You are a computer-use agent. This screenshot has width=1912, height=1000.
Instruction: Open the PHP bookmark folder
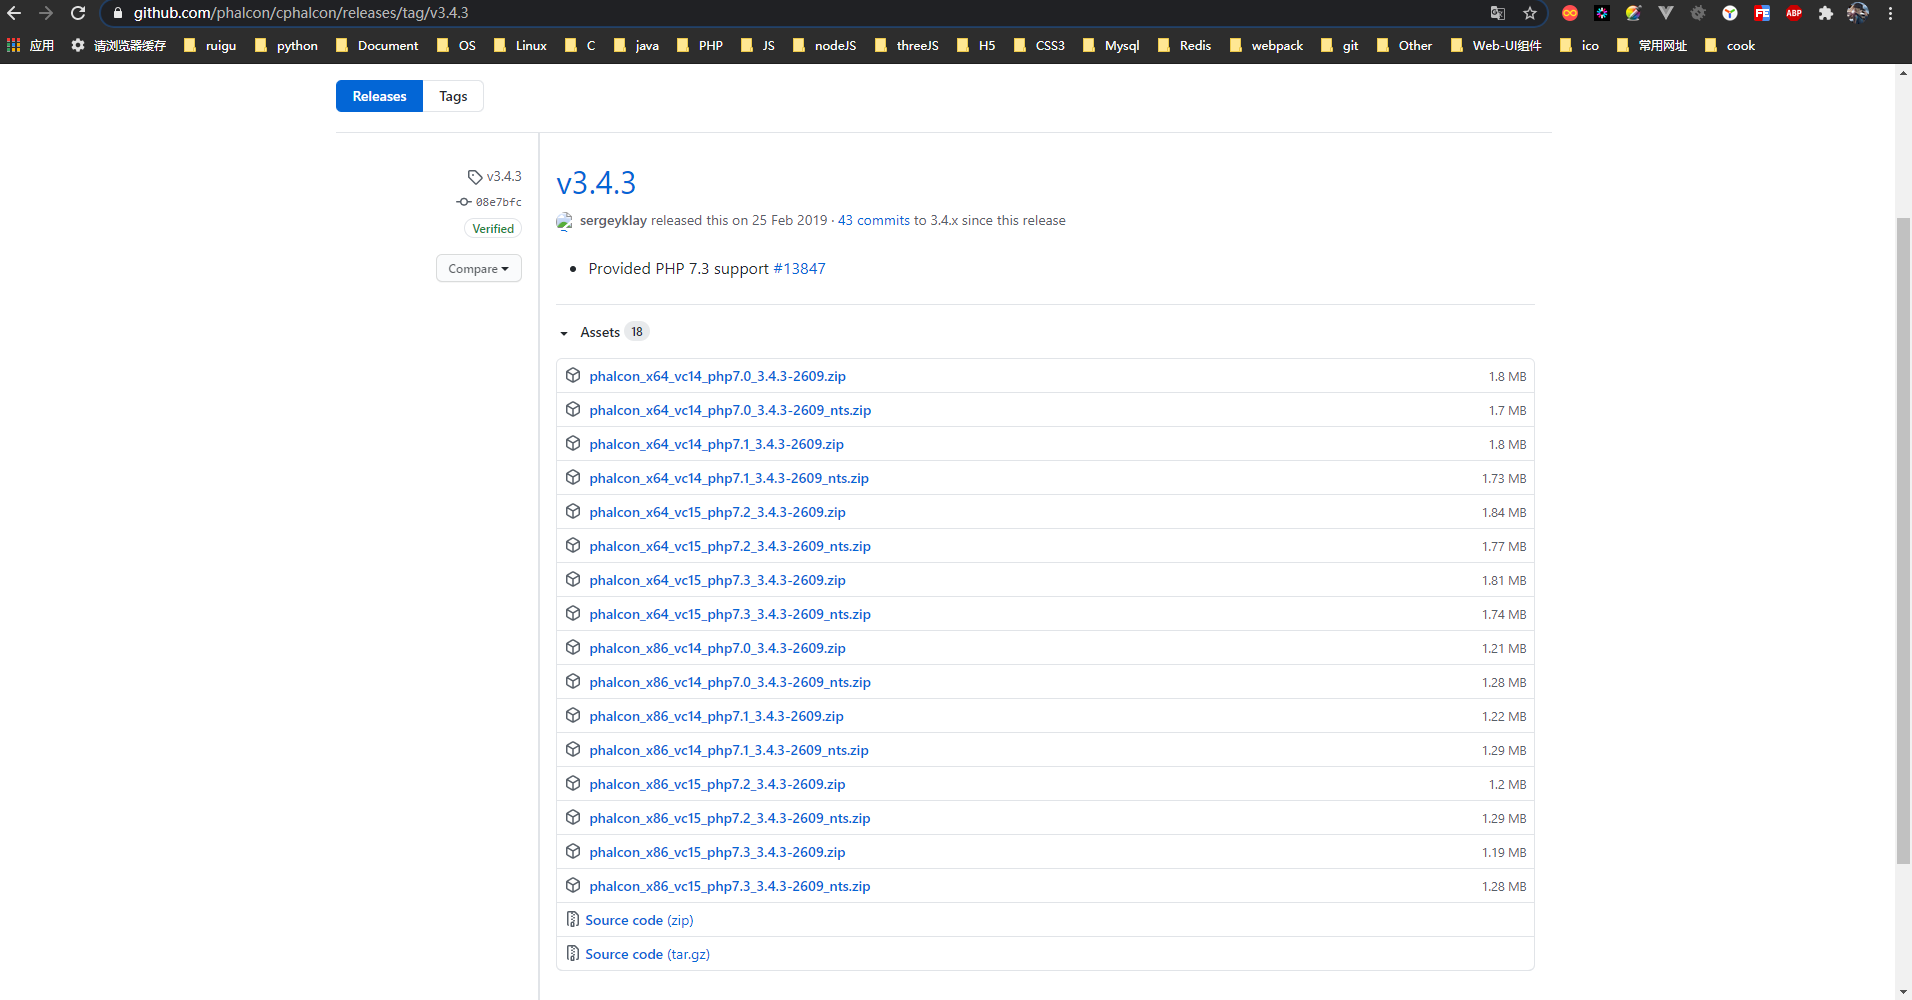[x=700, y=45]
